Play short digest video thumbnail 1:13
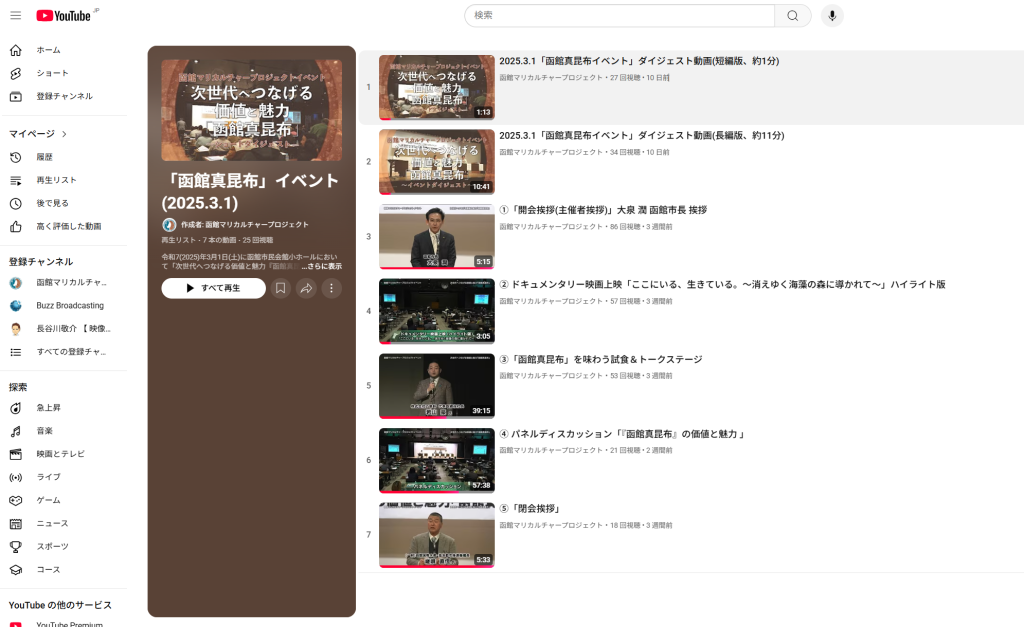 click(437, 88)
